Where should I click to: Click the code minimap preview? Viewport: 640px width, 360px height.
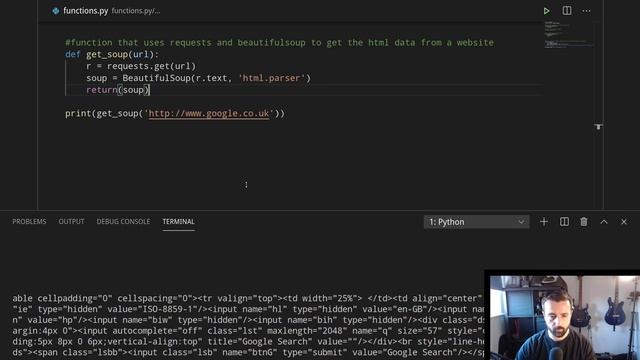568,34
